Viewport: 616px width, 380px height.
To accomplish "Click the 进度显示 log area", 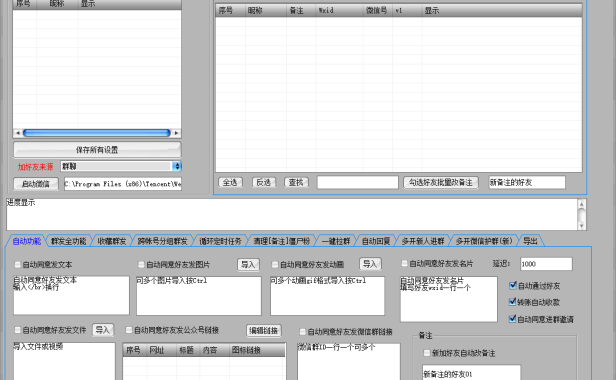I will [292, 215].
